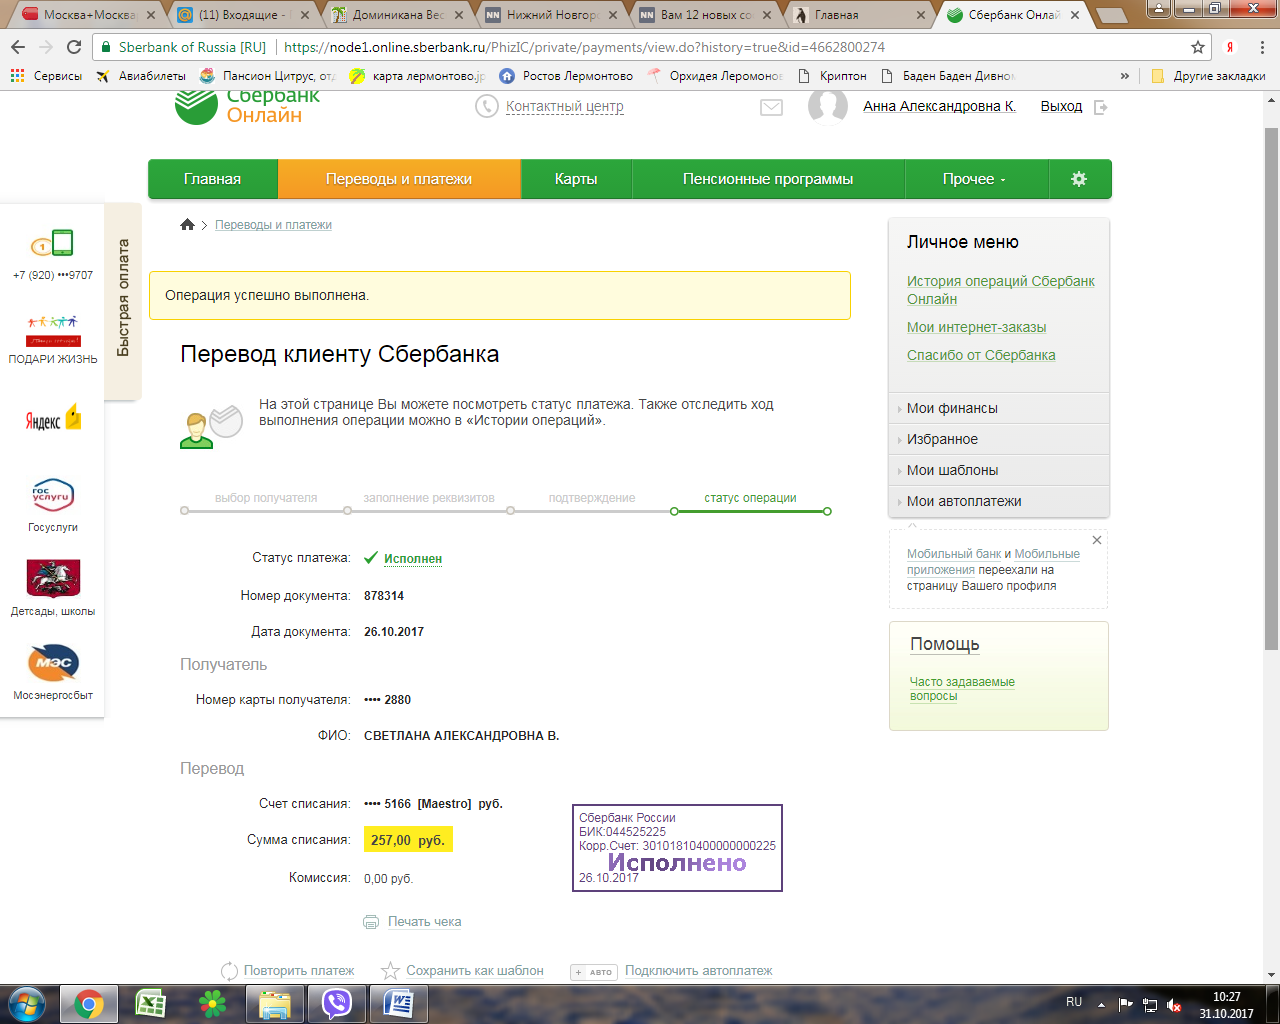
Task: Go back in browser history
Action: coord(18,47)
